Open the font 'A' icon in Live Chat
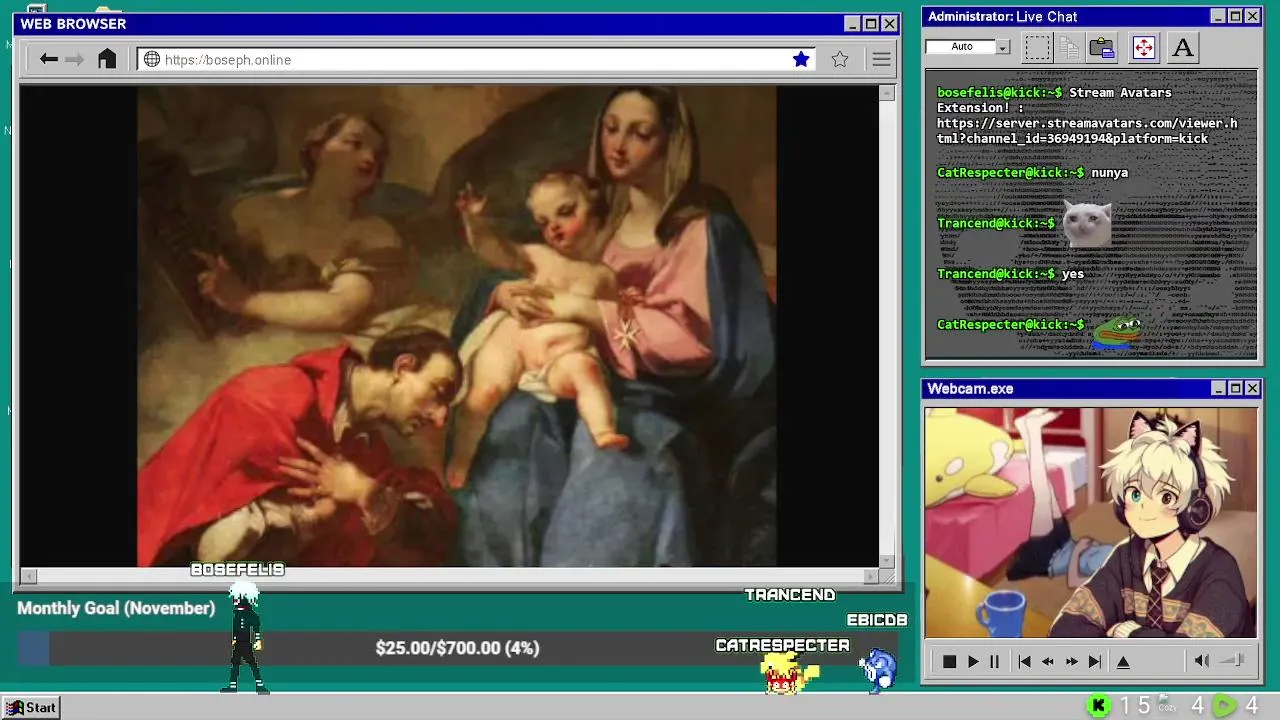Screen dimensions: 1280x720 (1183, 47)
